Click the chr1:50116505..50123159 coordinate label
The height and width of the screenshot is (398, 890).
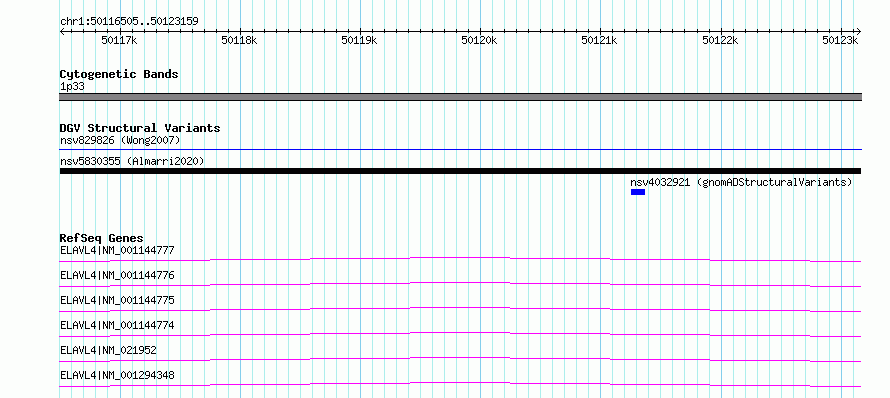129,22
